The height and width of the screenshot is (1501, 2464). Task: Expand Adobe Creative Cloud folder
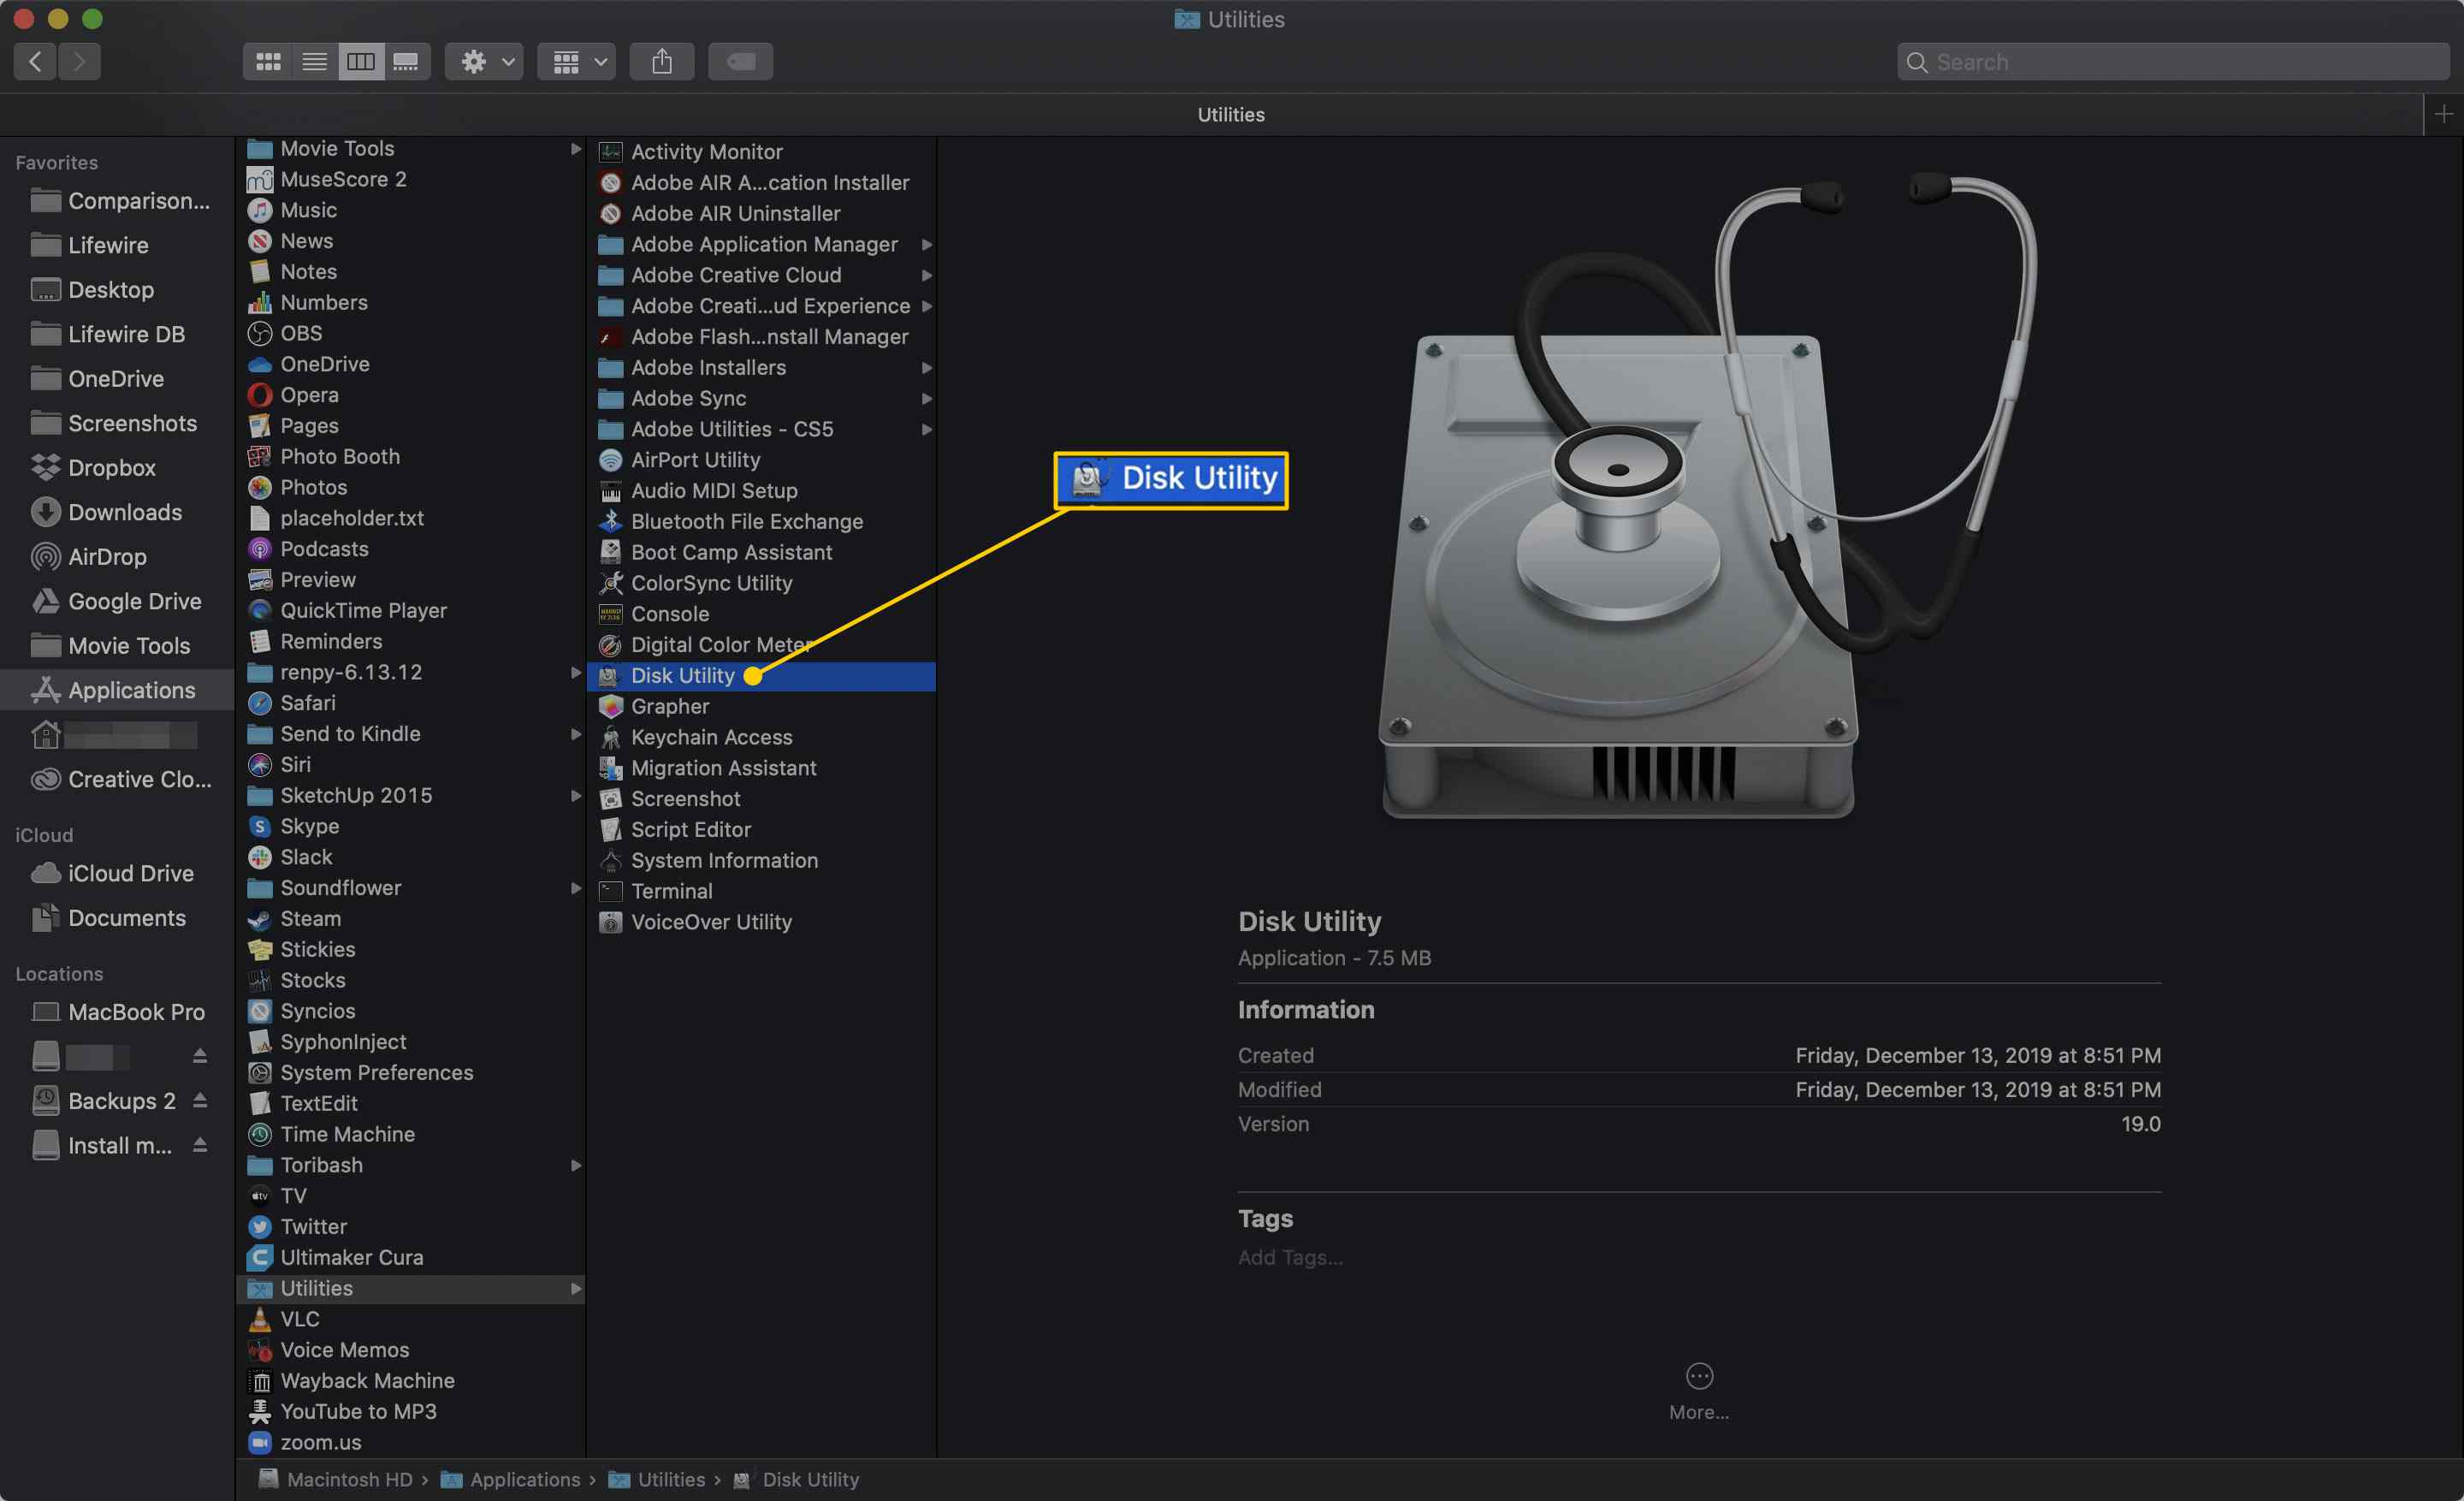[927, 275]
